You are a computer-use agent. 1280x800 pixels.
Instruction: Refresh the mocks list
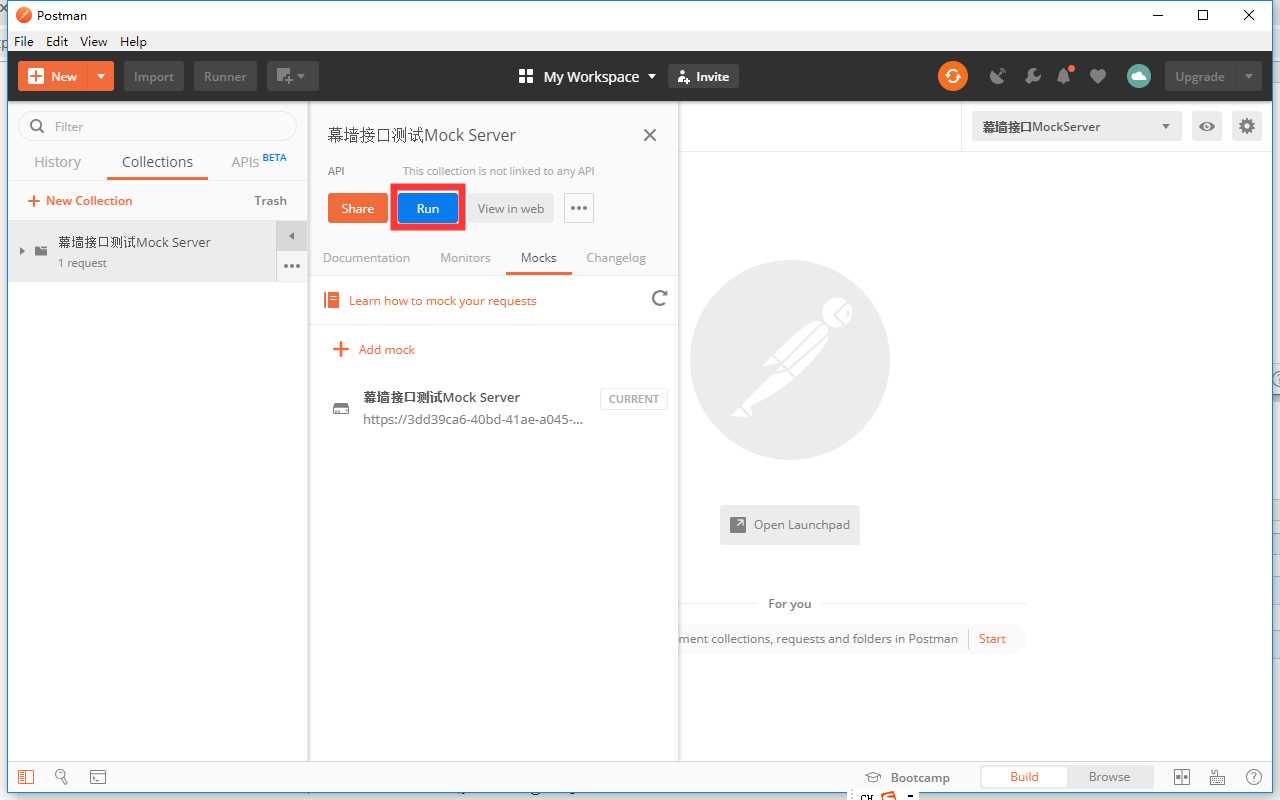click(x=659, y=298)
